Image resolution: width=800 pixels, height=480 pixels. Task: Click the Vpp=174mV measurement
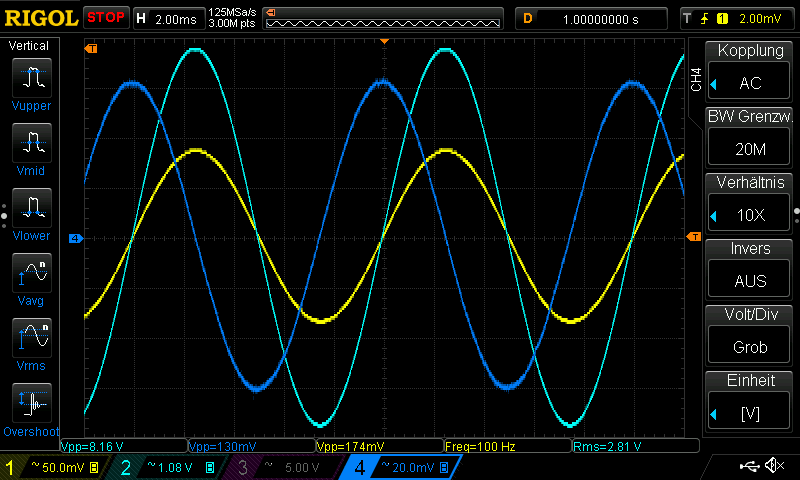pos(380,446)
